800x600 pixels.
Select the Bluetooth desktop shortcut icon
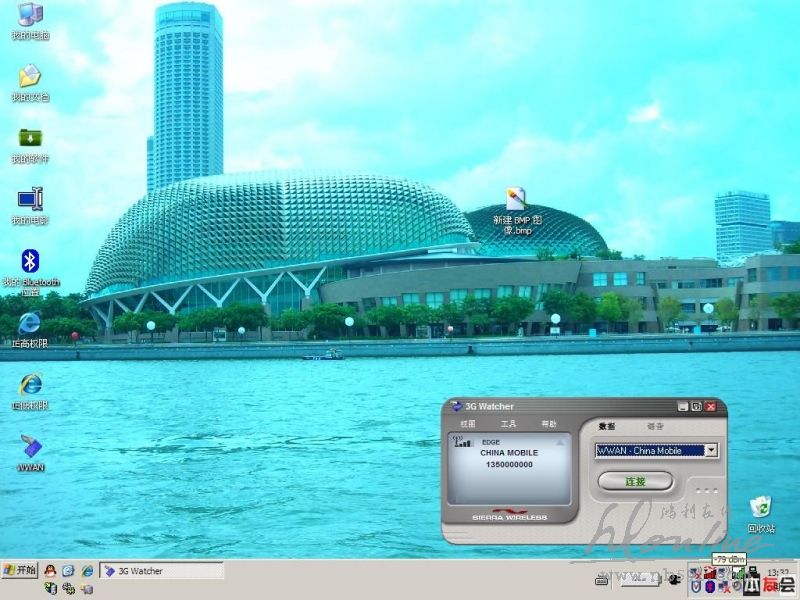point(30,262)
